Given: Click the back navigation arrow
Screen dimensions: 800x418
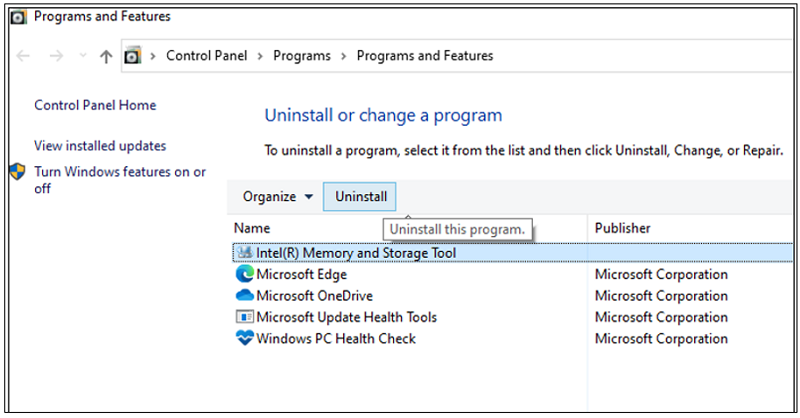Looking at the screenshot, I should tap(24, 56).
